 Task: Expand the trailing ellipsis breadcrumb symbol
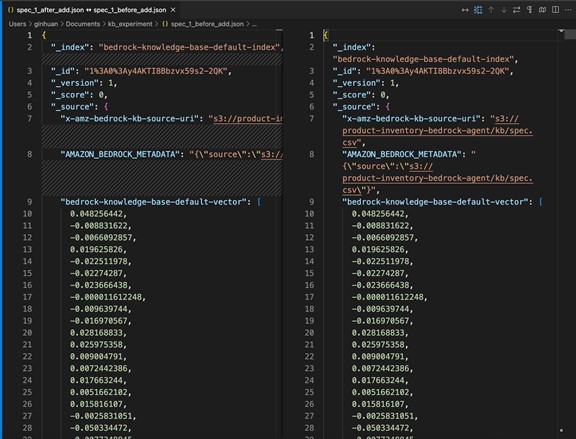[254, 24]
